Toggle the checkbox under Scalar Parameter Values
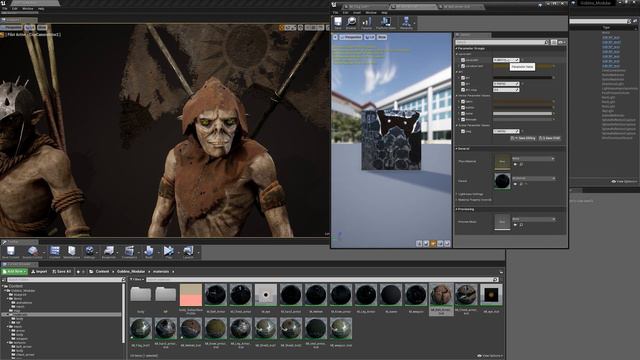Viewport: 640px width, 360px height. pos(463,131)
